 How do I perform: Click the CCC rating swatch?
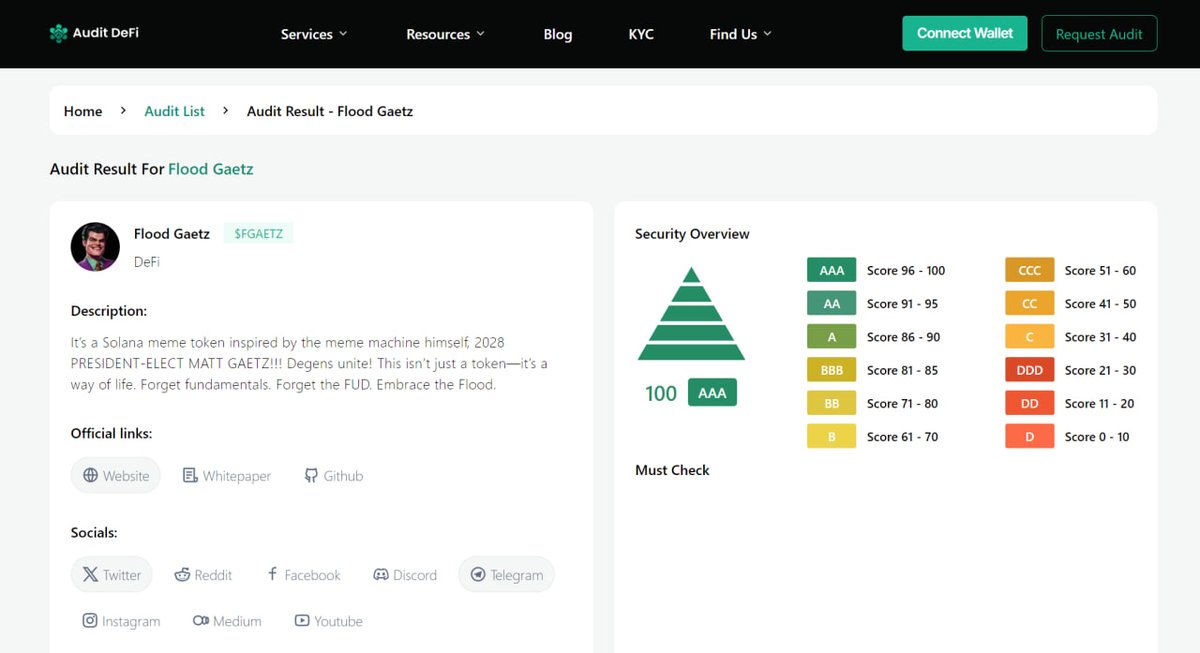pos(1030,270)
